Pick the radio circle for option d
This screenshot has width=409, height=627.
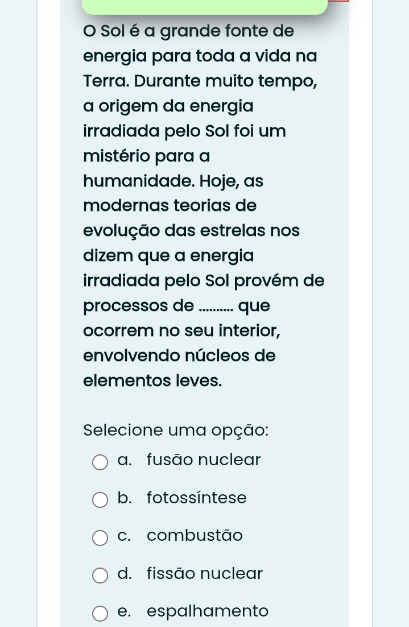tap(100, 575)
